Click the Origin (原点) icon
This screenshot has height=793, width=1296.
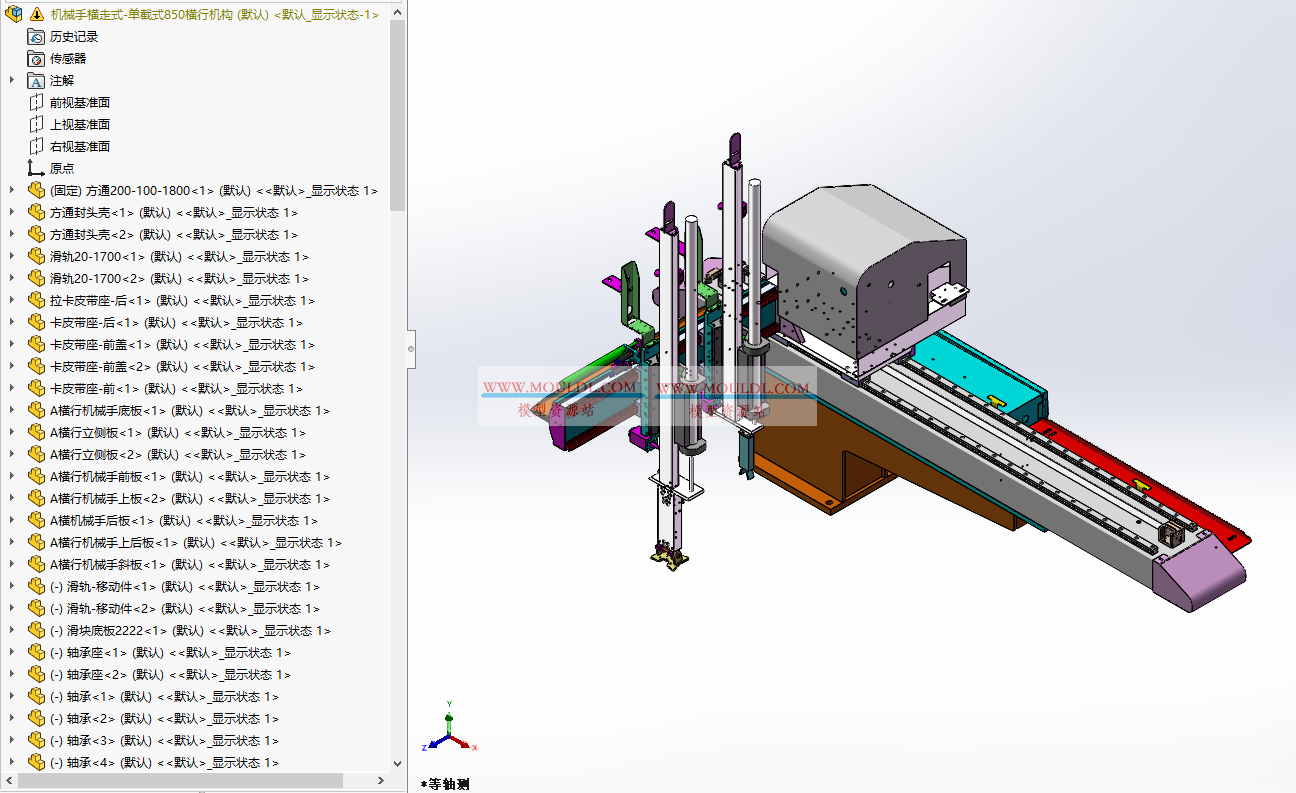pos(36,168)
